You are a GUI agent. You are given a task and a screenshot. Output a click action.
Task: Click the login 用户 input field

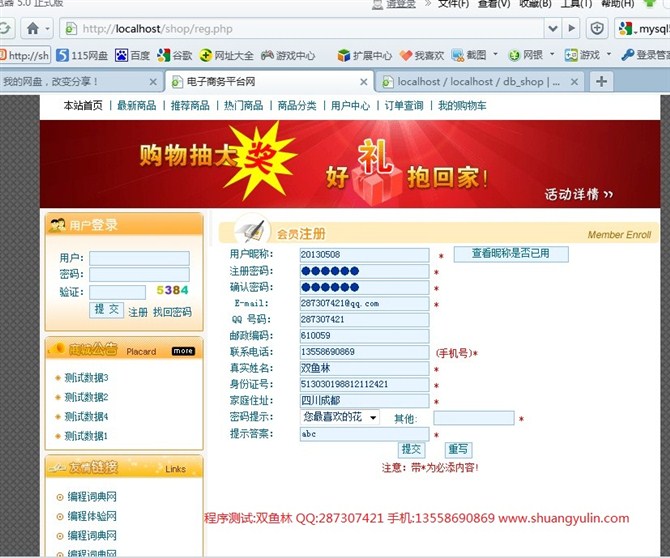(139, 258)
